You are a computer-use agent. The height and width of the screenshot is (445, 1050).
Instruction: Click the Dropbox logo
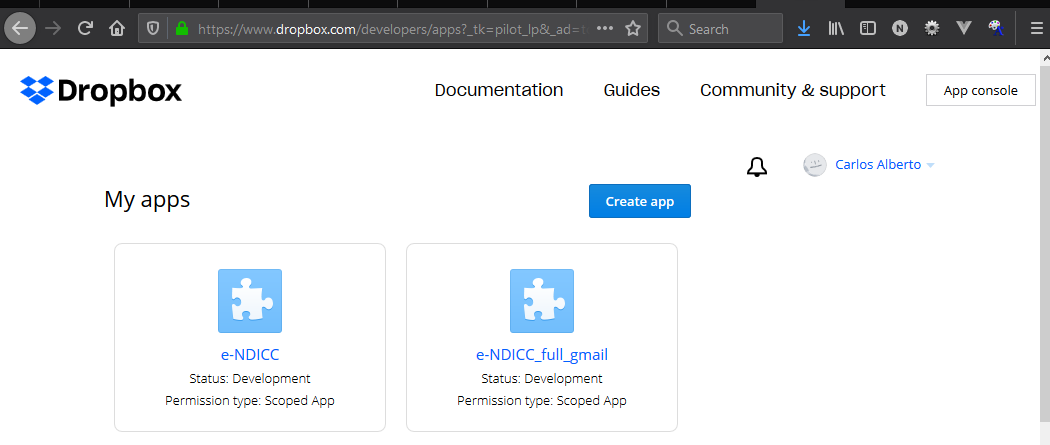(x=101, y=91)
